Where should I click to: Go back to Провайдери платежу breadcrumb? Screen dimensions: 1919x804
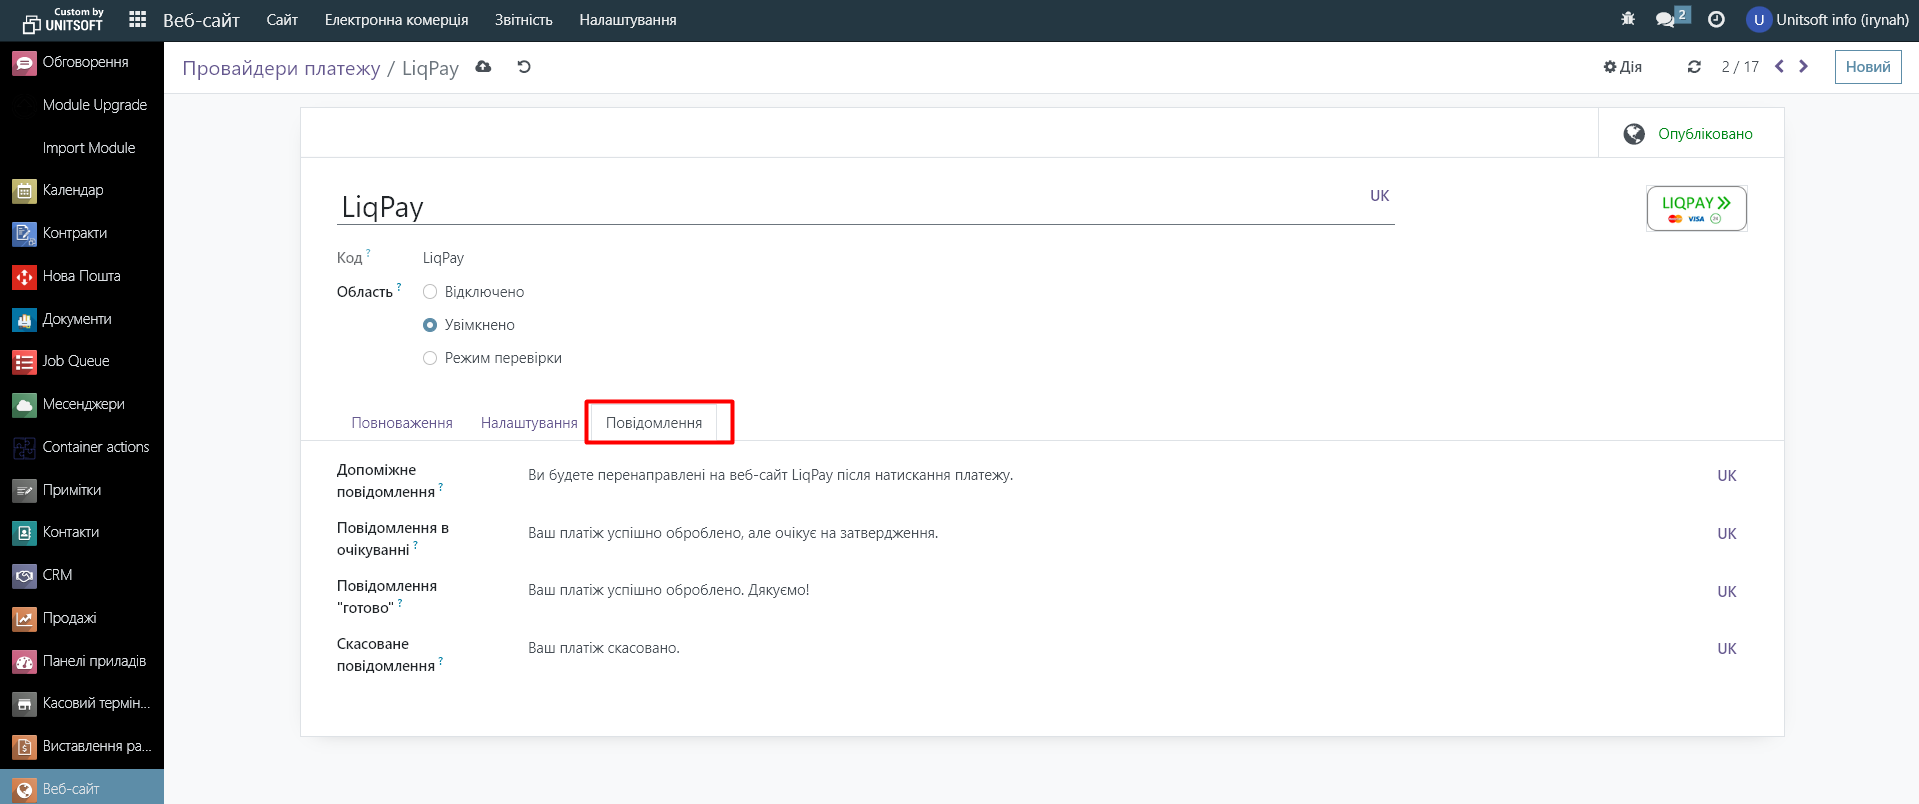(281, 68)
